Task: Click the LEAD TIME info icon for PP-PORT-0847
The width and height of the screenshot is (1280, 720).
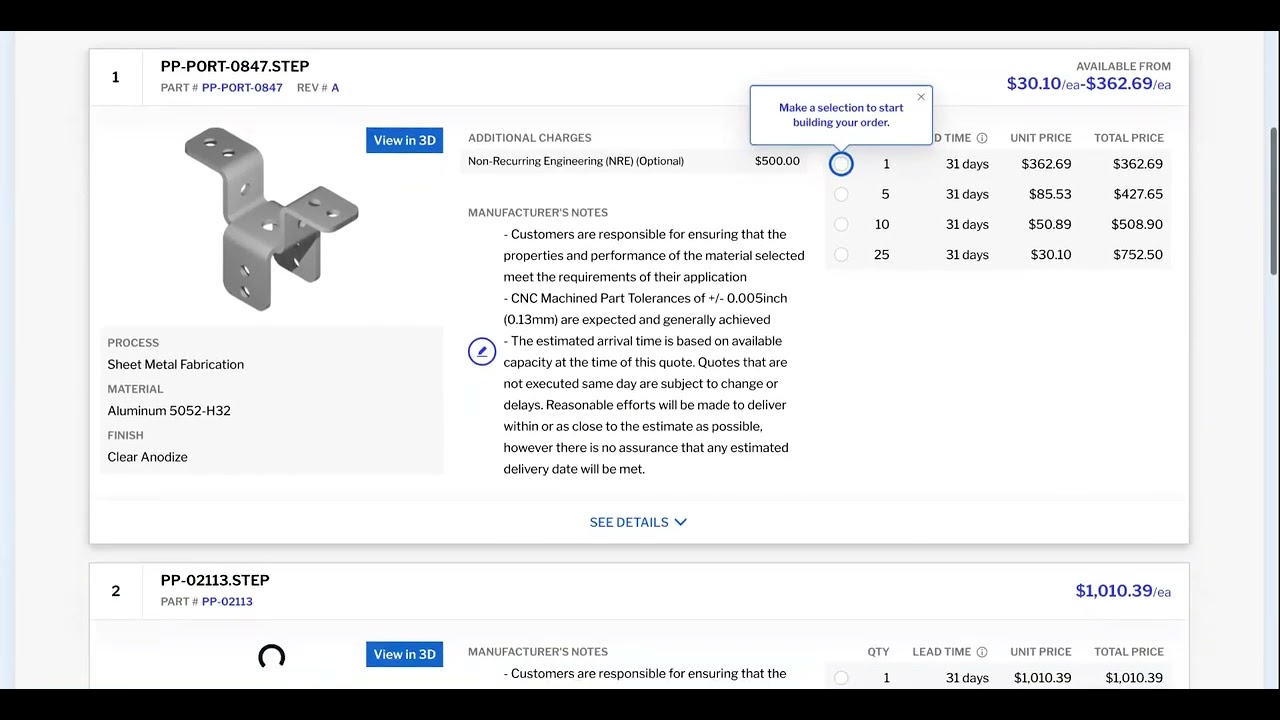Action: pyautogui.click(x=982, y=138)
